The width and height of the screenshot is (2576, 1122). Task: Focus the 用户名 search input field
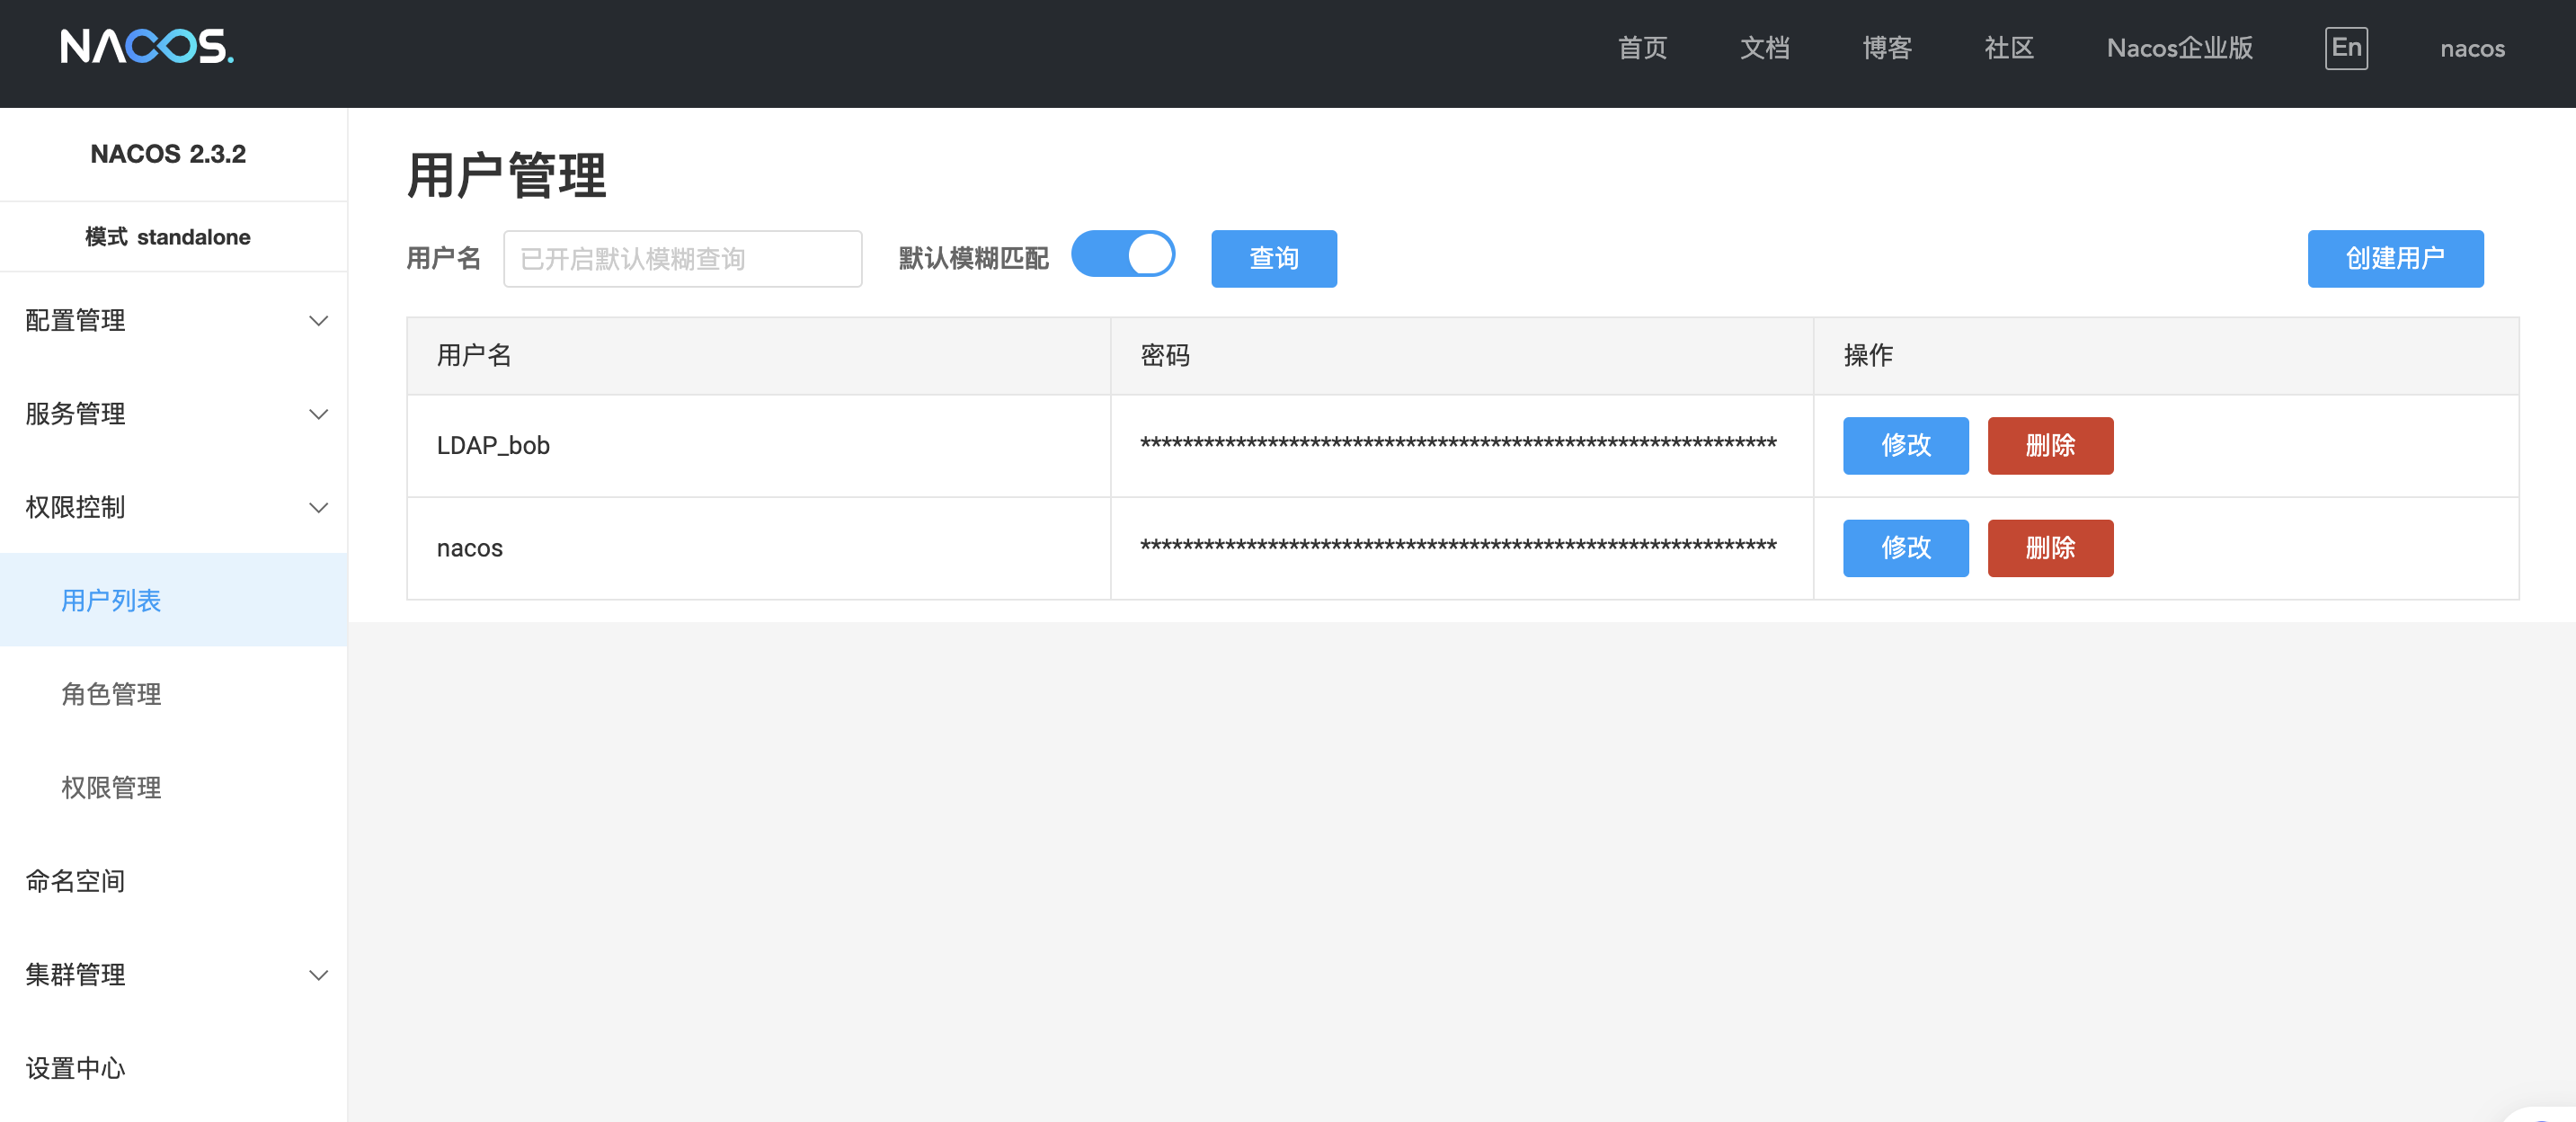point(682,259)
